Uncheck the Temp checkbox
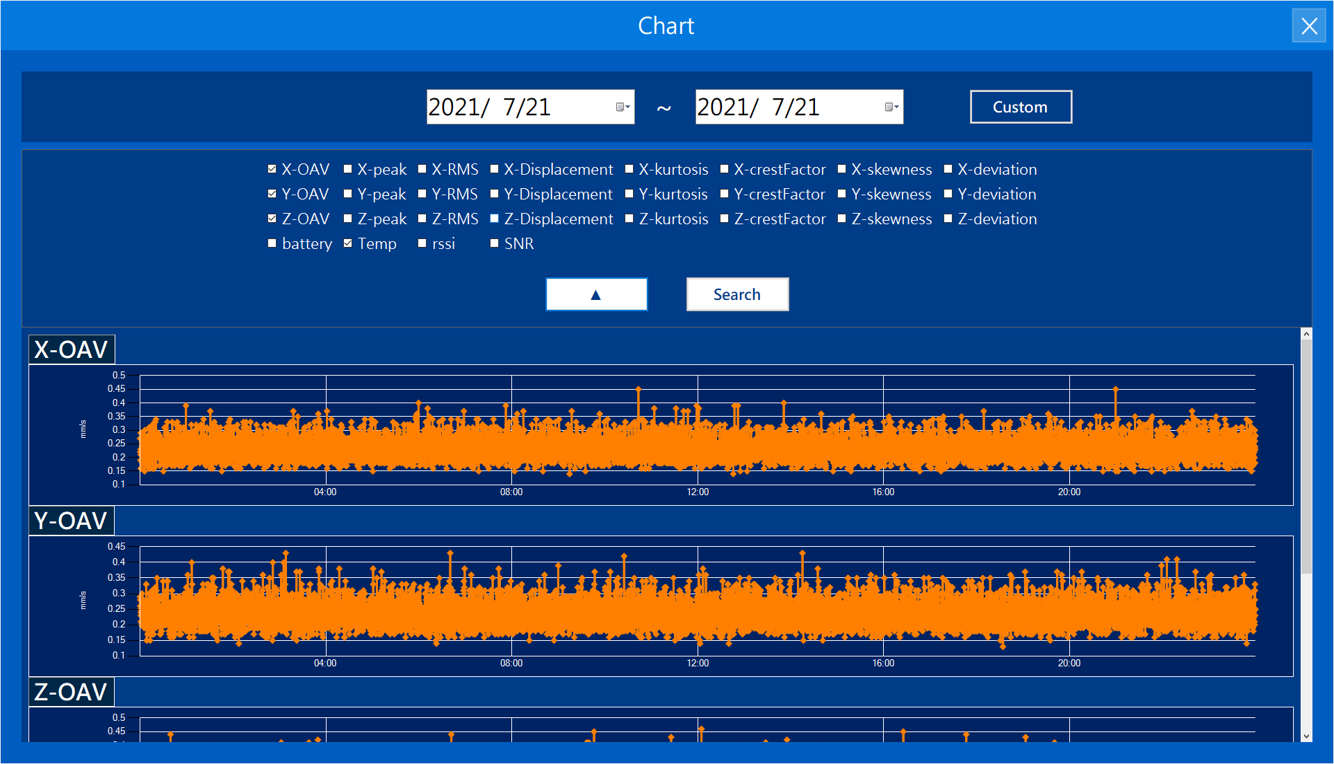 click(348, 243)
